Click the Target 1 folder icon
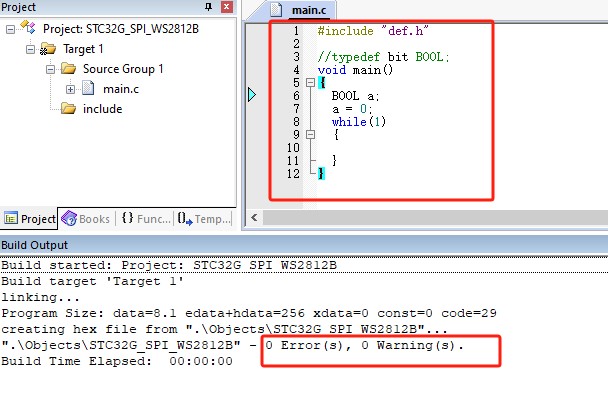The image size is (608, 396). coord(48,49)
